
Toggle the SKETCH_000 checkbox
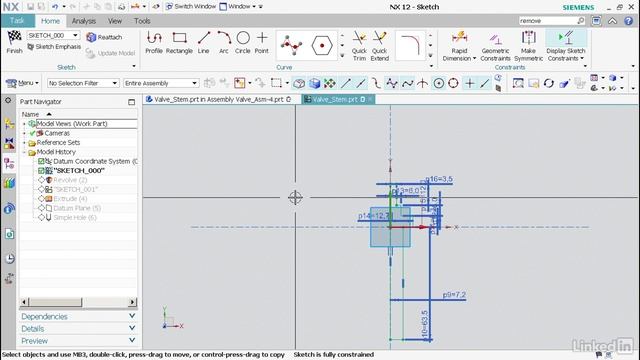[x=41, y=171]
